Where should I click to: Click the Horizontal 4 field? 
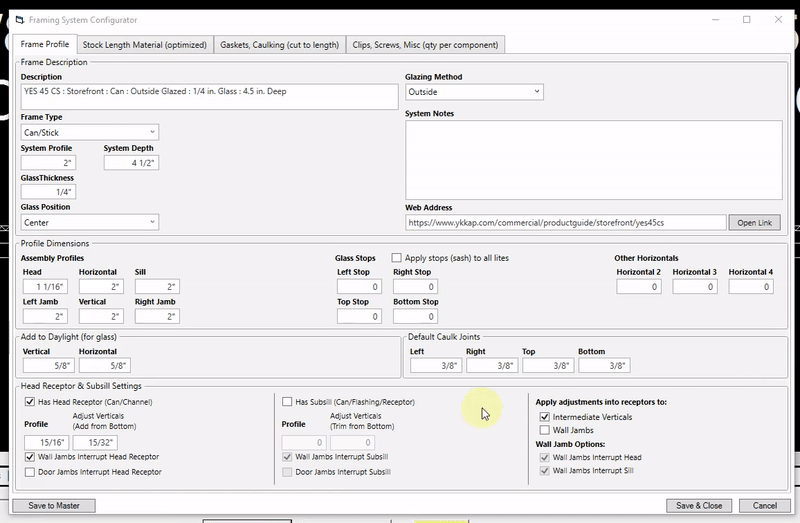point(751,287)
